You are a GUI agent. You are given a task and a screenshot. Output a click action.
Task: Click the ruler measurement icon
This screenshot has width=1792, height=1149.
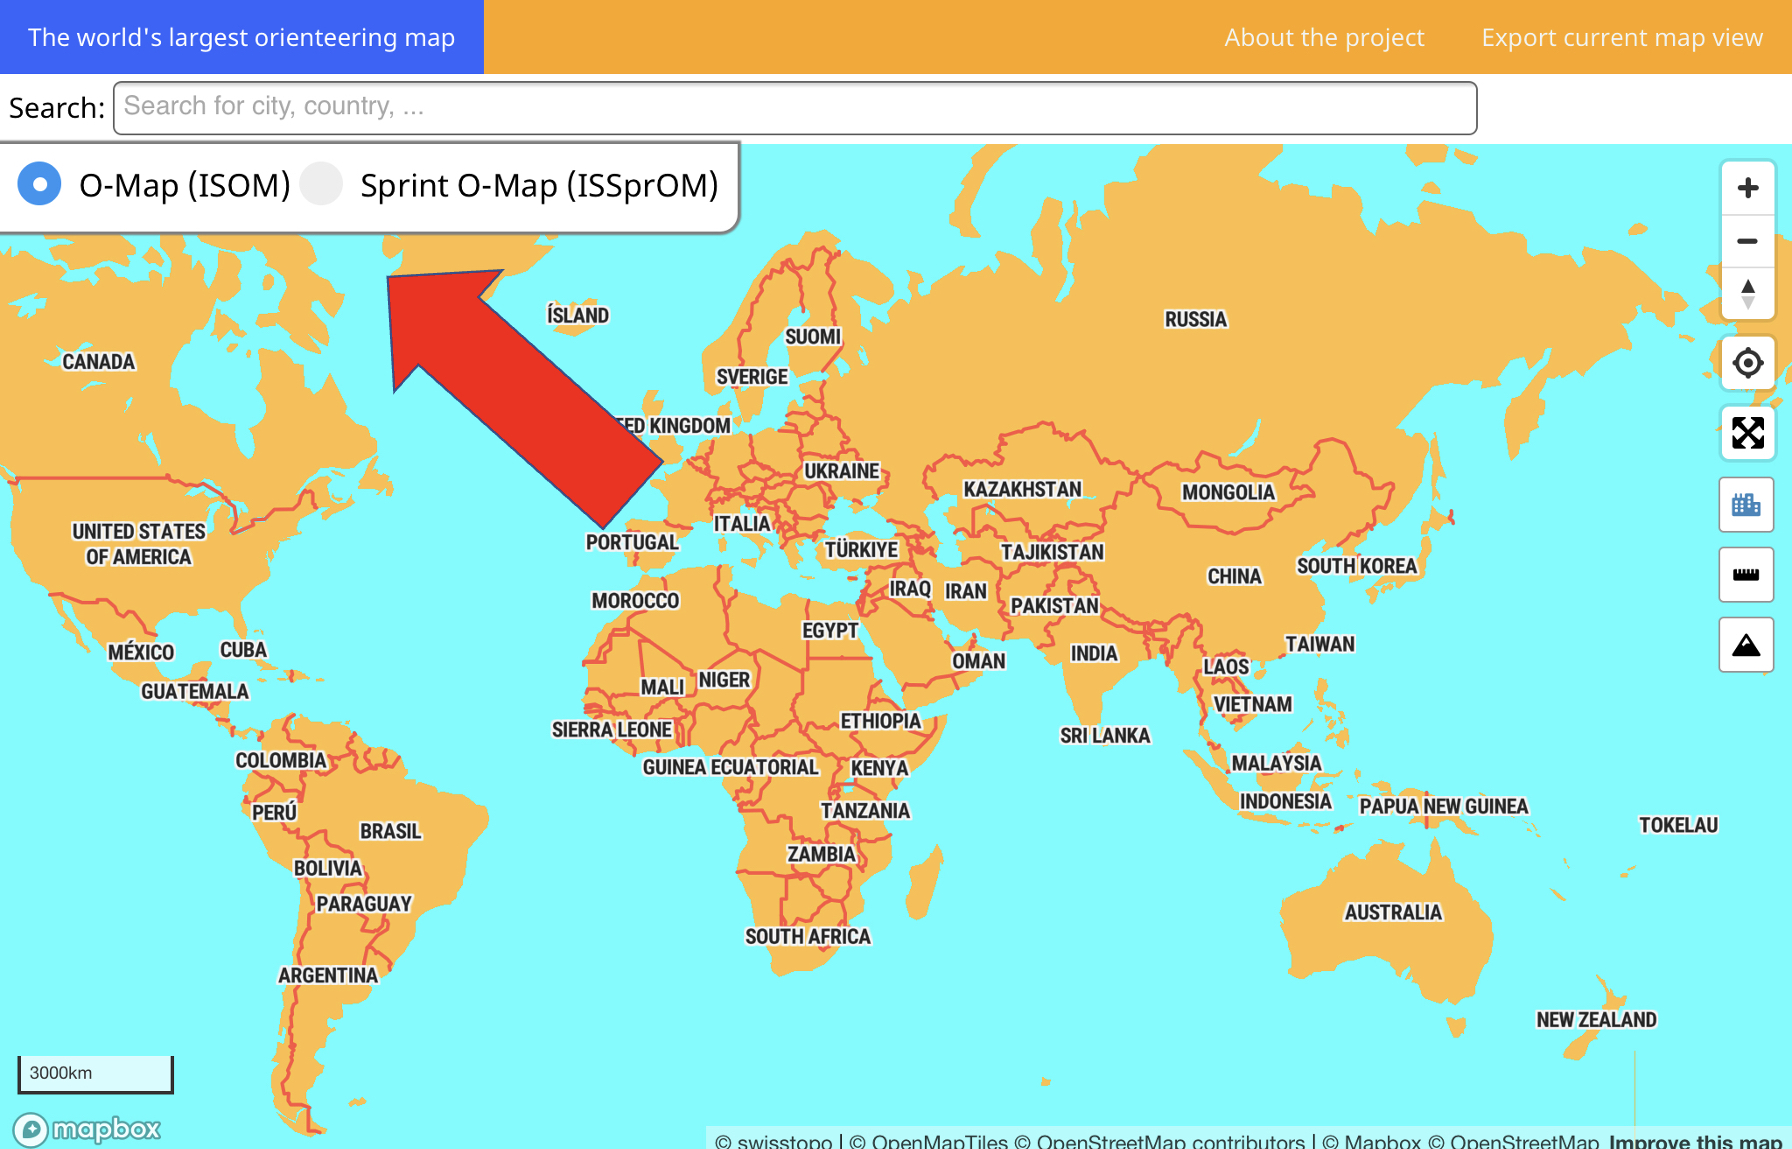tap(1746, 575)
